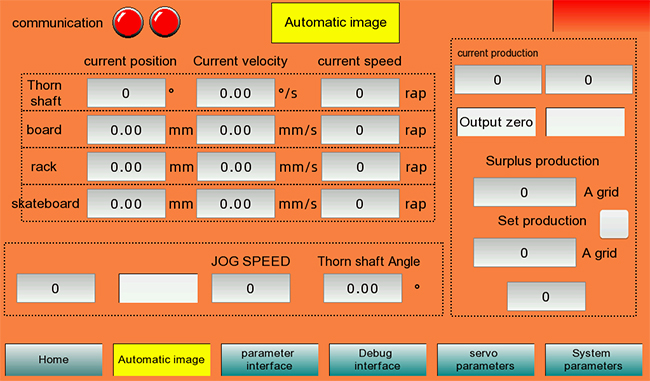Click the bottom value field in production panel
This screenshot has height=381, width=650.
pyautogui.click(x=546, y=296)
